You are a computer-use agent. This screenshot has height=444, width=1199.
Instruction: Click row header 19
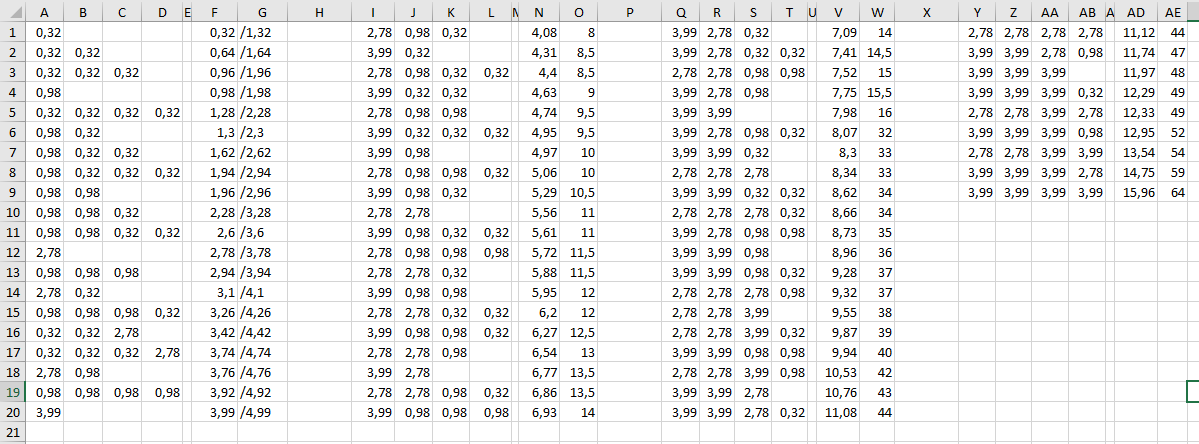pyautogui.click(x=13, y=392)
